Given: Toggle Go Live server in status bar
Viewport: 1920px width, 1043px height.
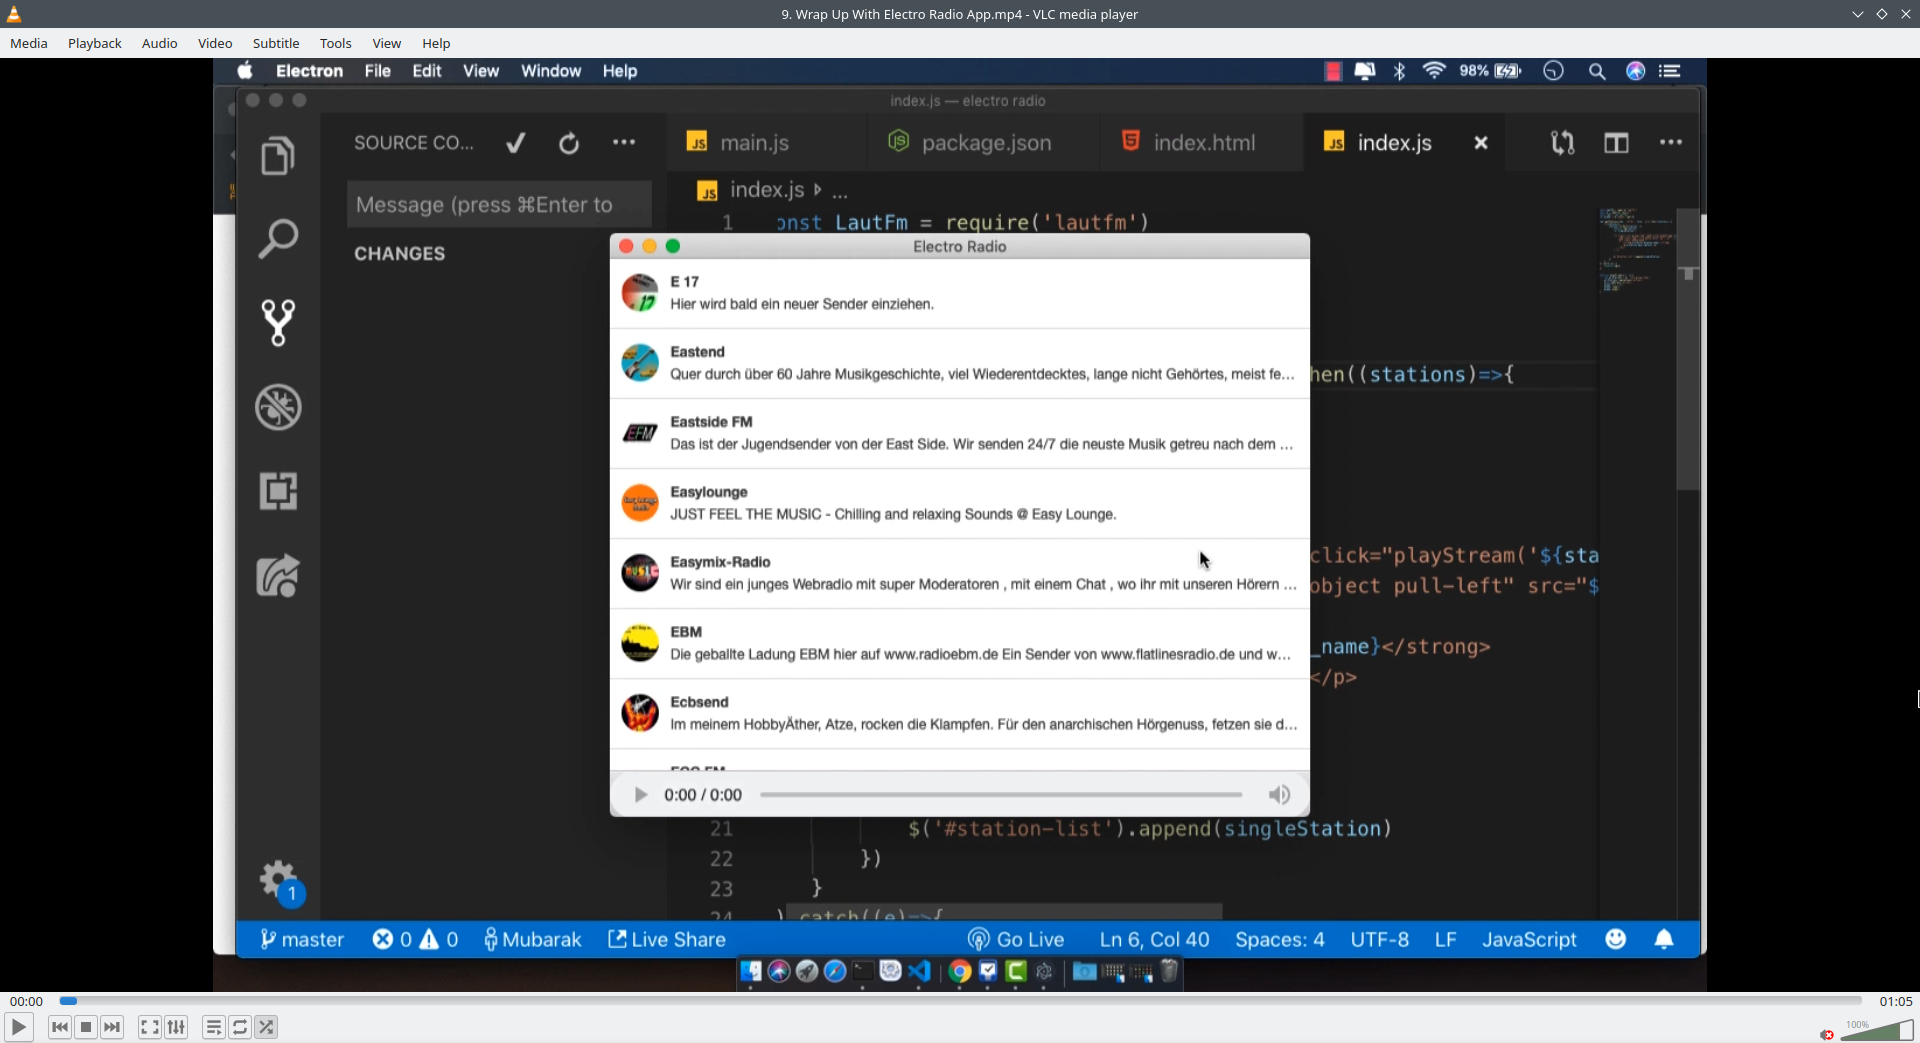Looking at the screenshot, I should click(x=1015, y=939).
